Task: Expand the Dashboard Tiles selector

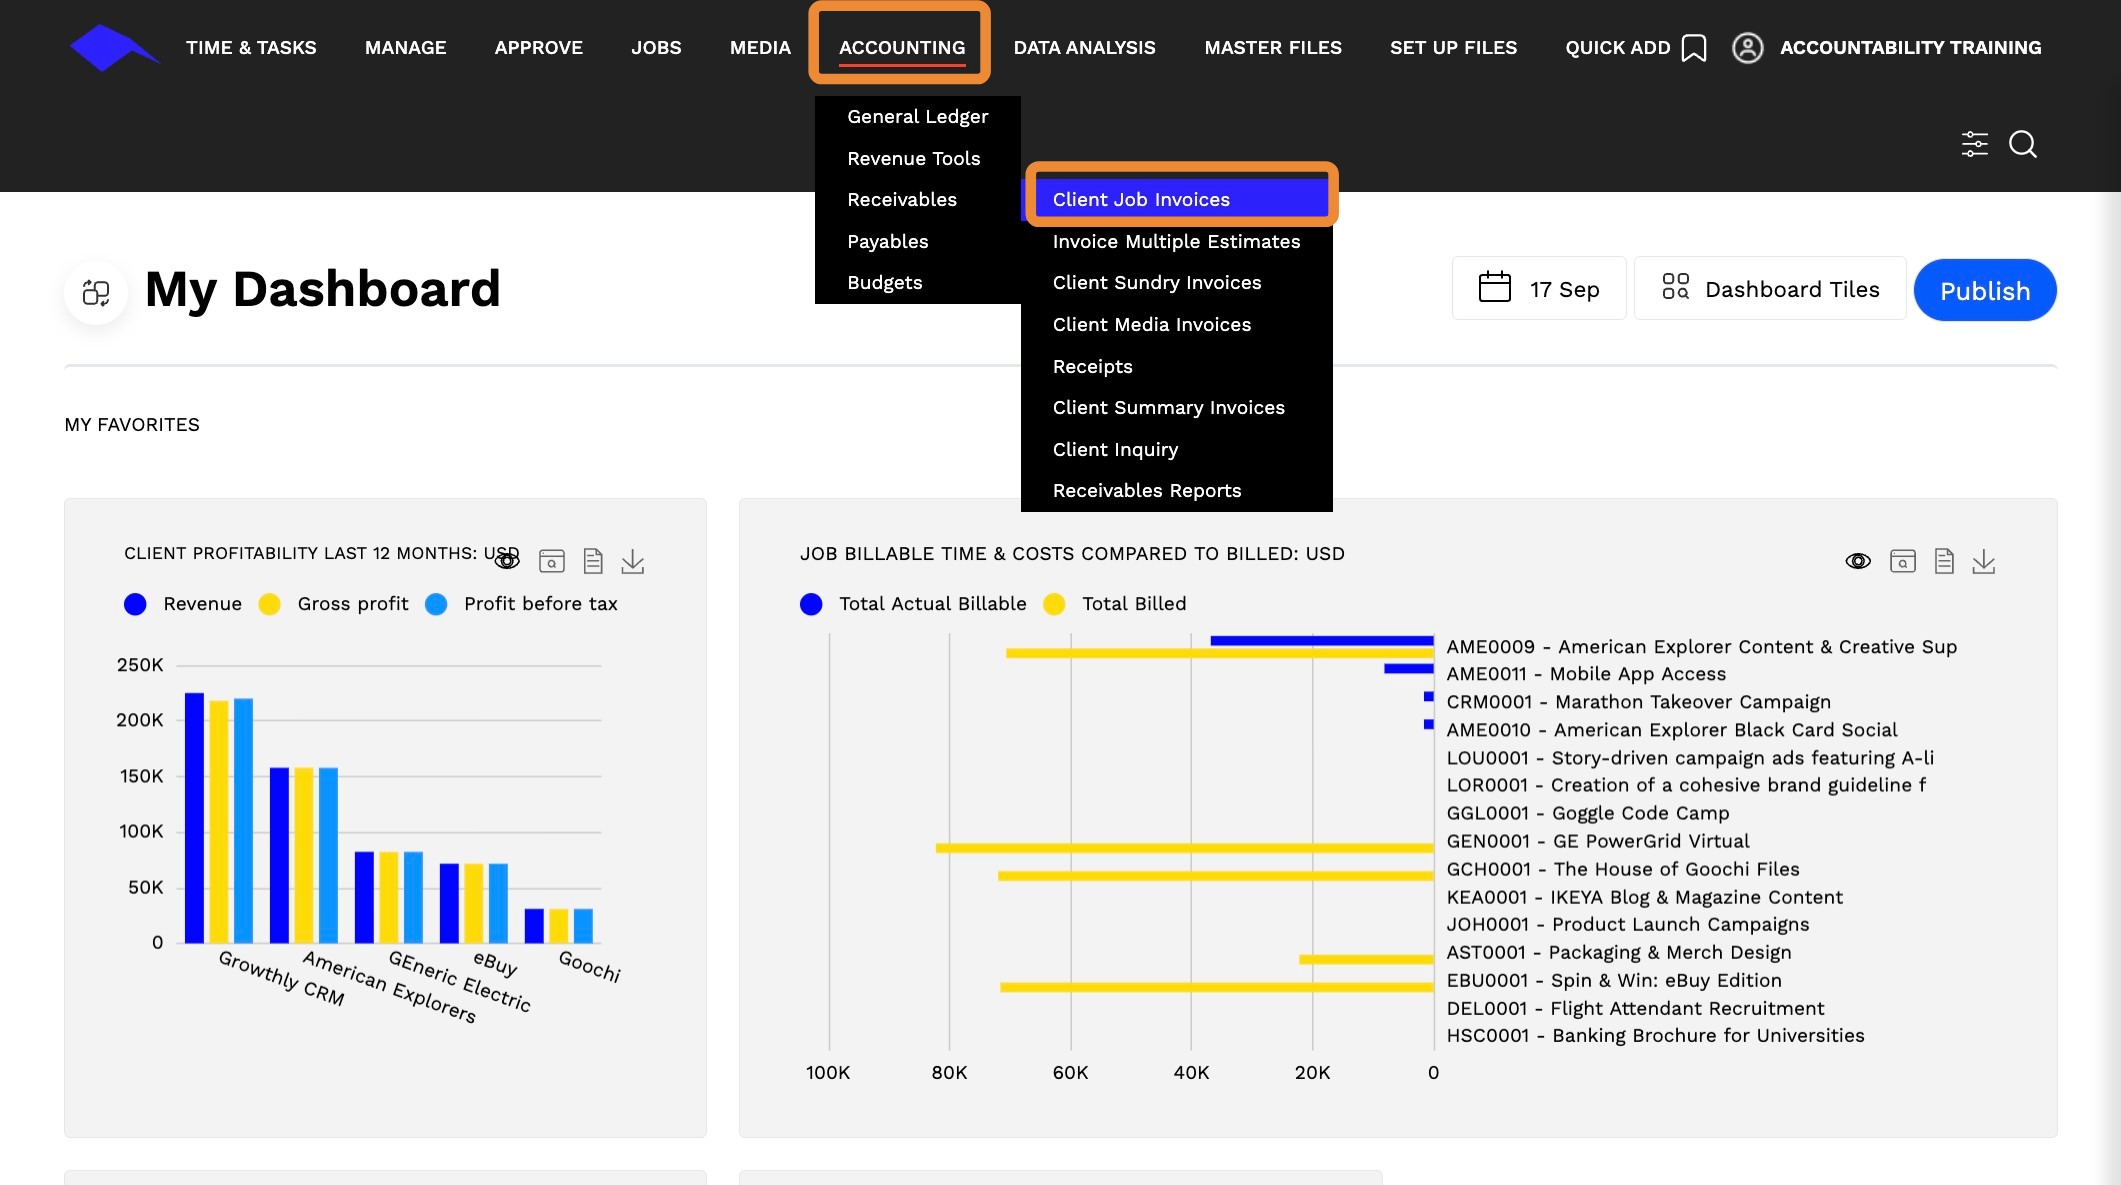Action: click(1770, 289)
